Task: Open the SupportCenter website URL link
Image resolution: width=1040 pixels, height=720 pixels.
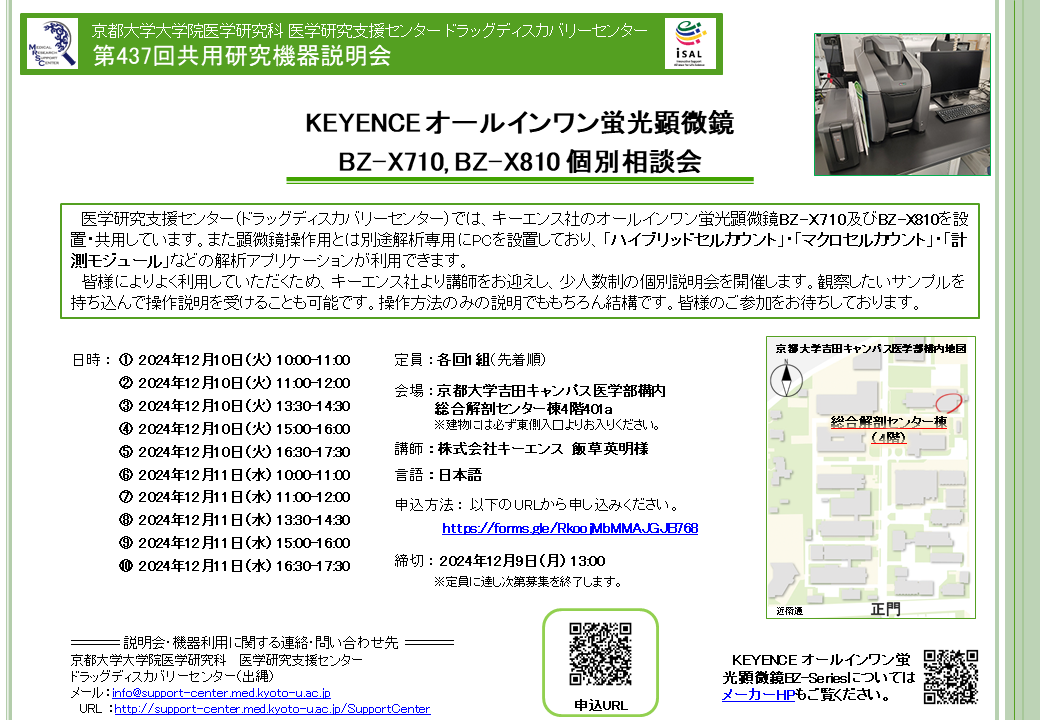Action: [272, 709]
